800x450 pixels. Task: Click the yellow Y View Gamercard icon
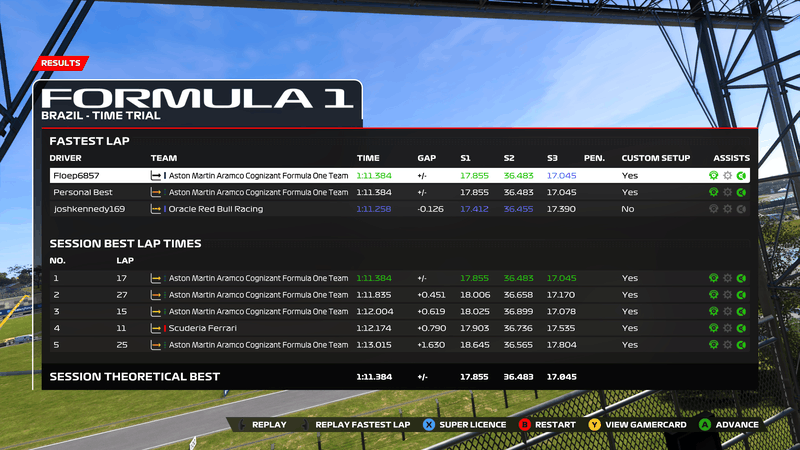point(594,424)
